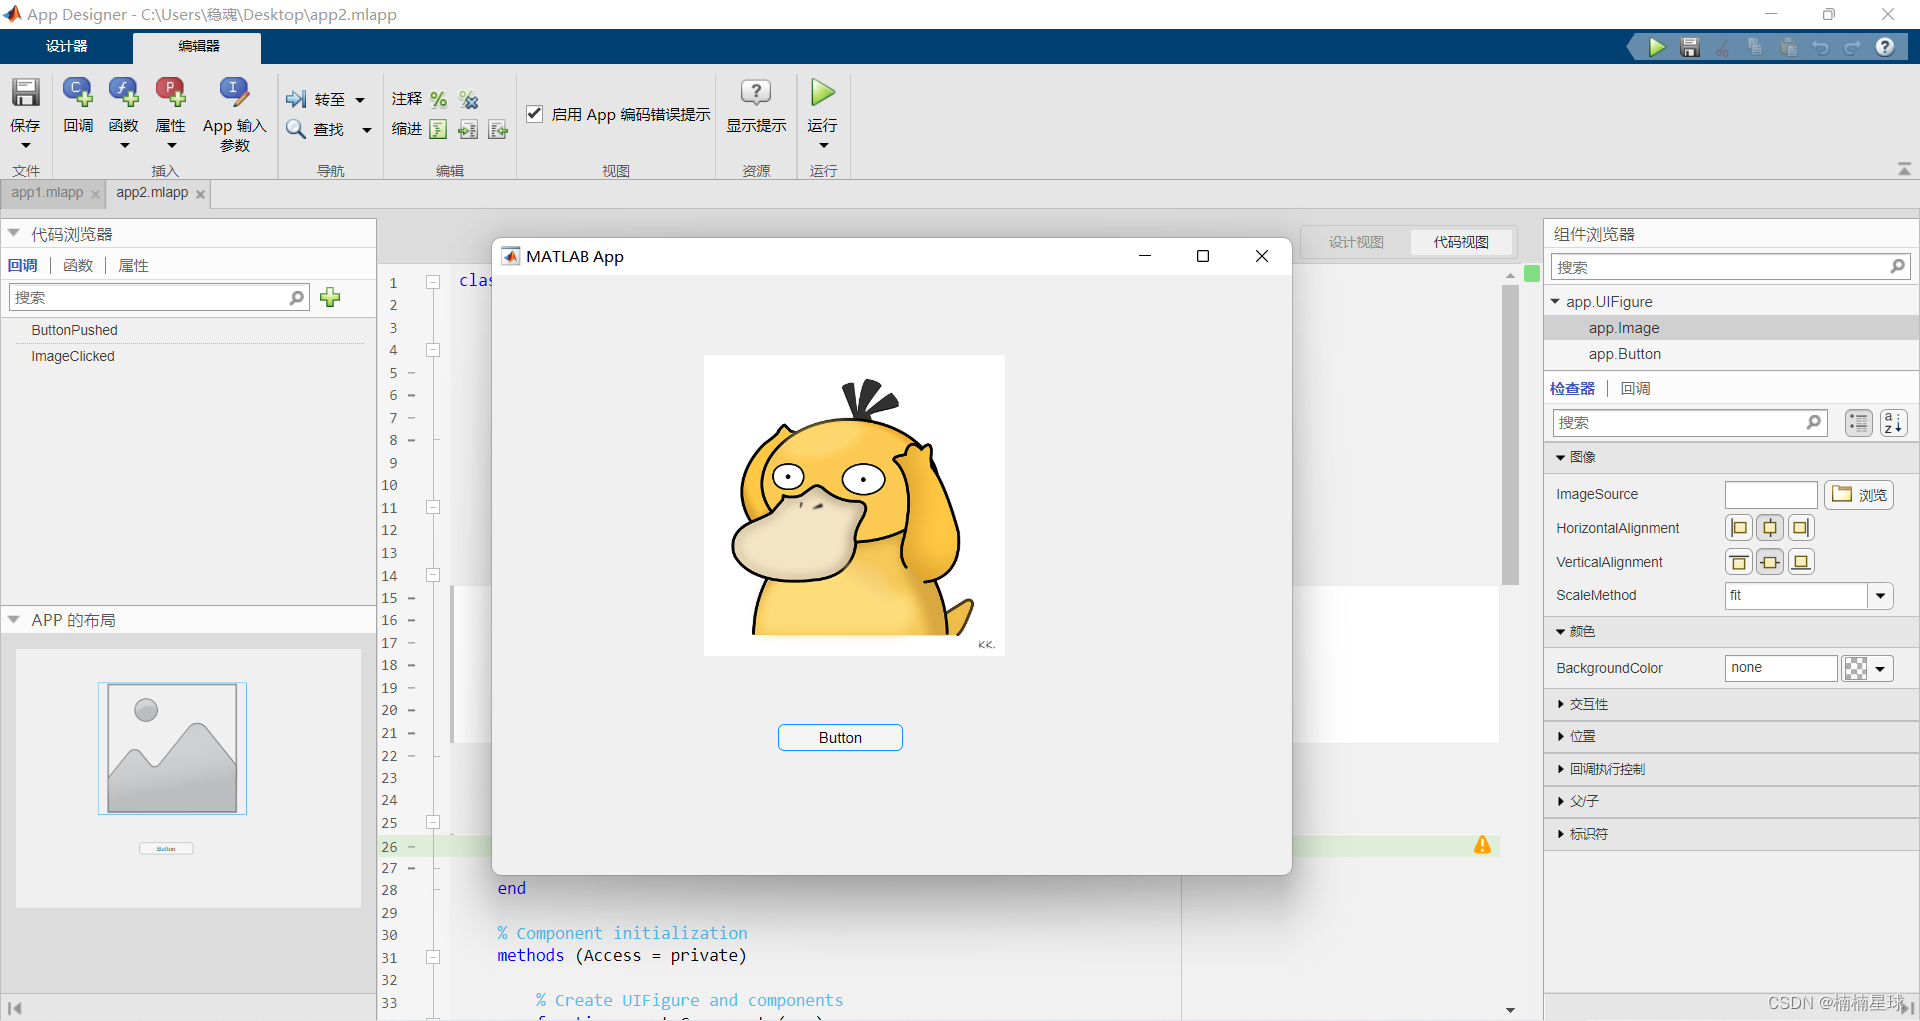This screenshot has width=1920, height=1021.
Task: Click the ImageSource input field
Action: point(1770,495)
